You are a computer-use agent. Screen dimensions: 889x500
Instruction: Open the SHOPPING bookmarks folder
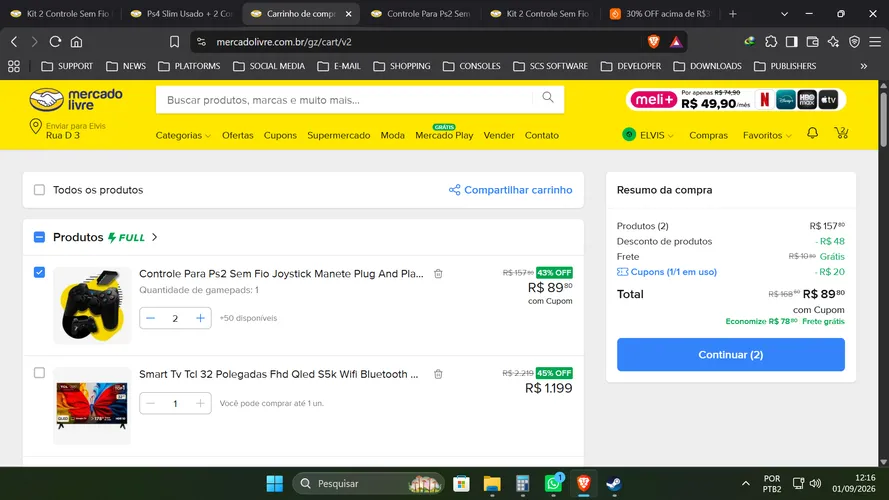click(x=402, y=66)
